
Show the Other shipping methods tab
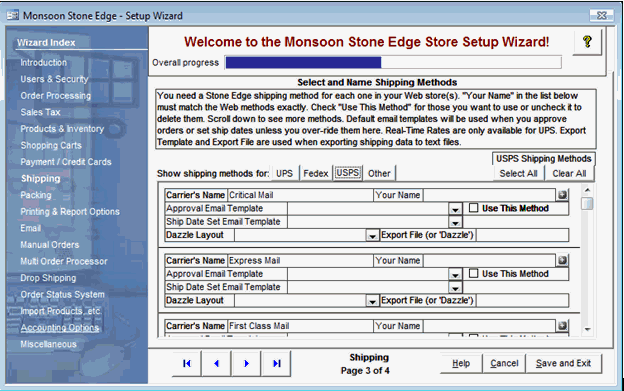coord(379,173)
